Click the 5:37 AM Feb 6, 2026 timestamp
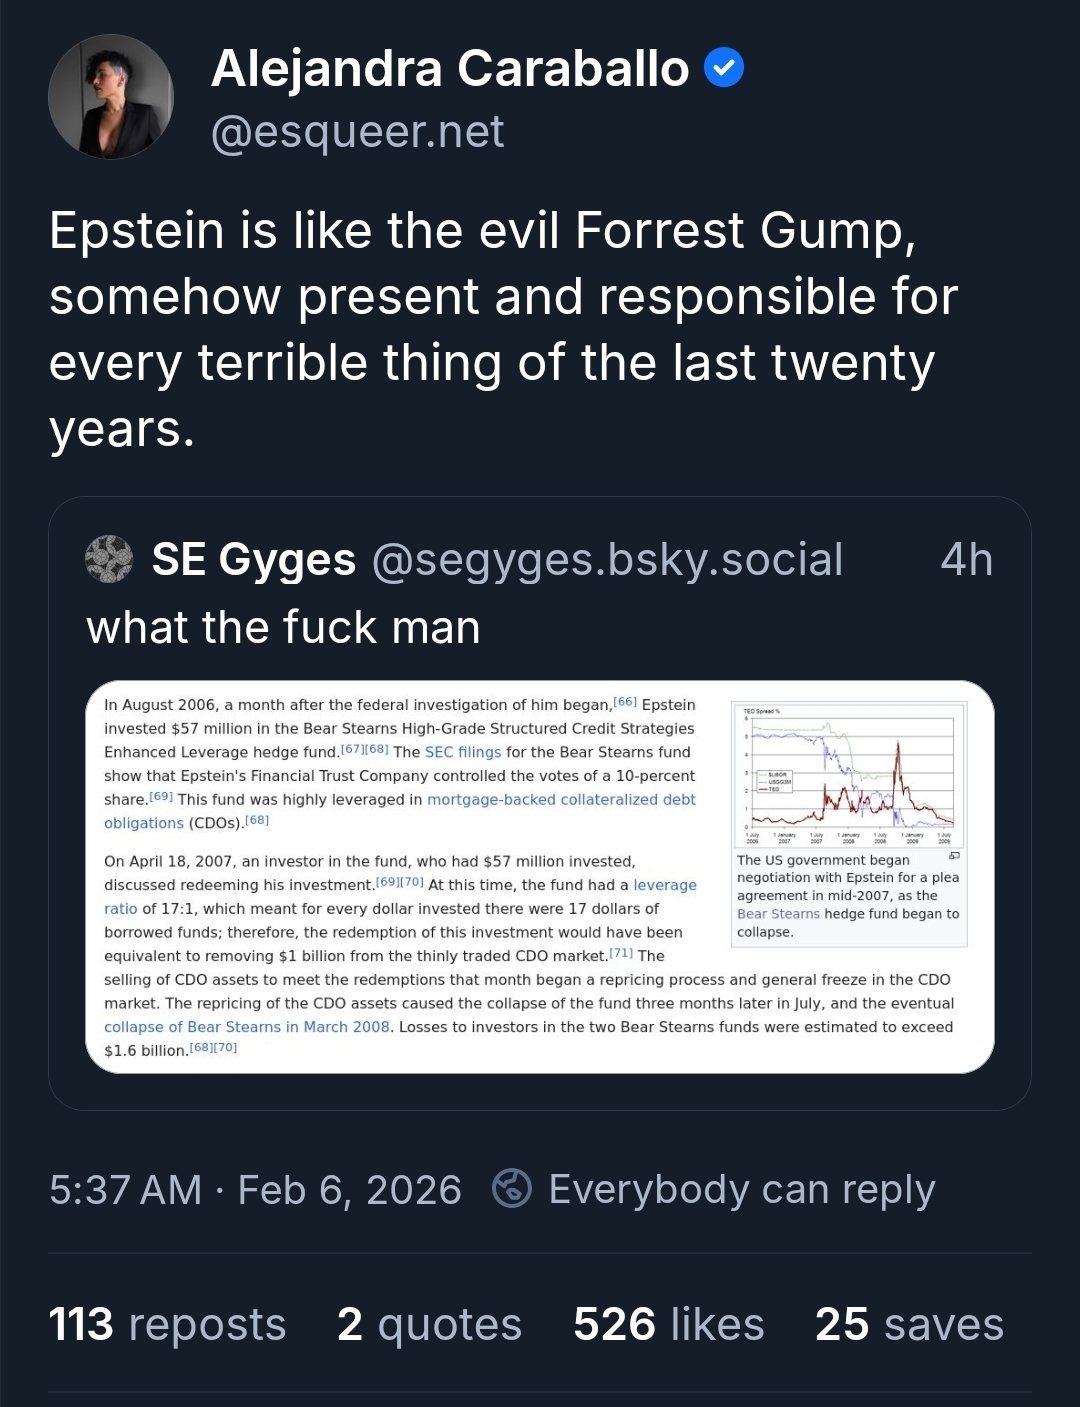Image resolution: width=1080 pixels, height=1407 pixels. click(255, 1190)
